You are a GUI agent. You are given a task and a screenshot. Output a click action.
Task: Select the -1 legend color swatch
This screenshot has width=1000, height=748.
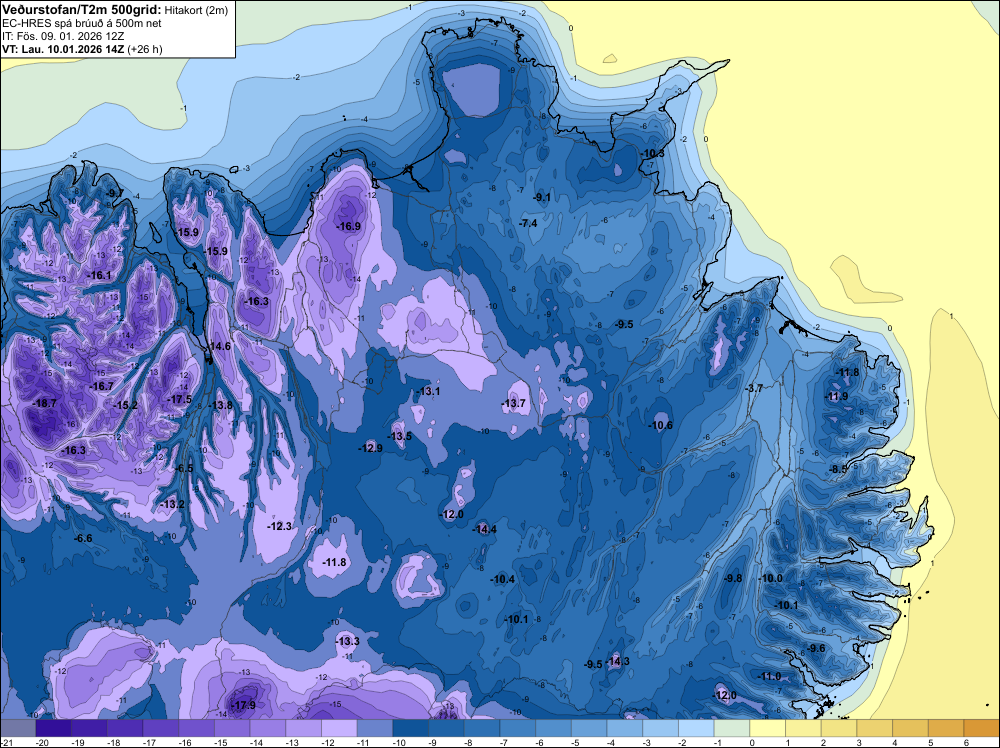pyautogui.click(x=732, y=726)
